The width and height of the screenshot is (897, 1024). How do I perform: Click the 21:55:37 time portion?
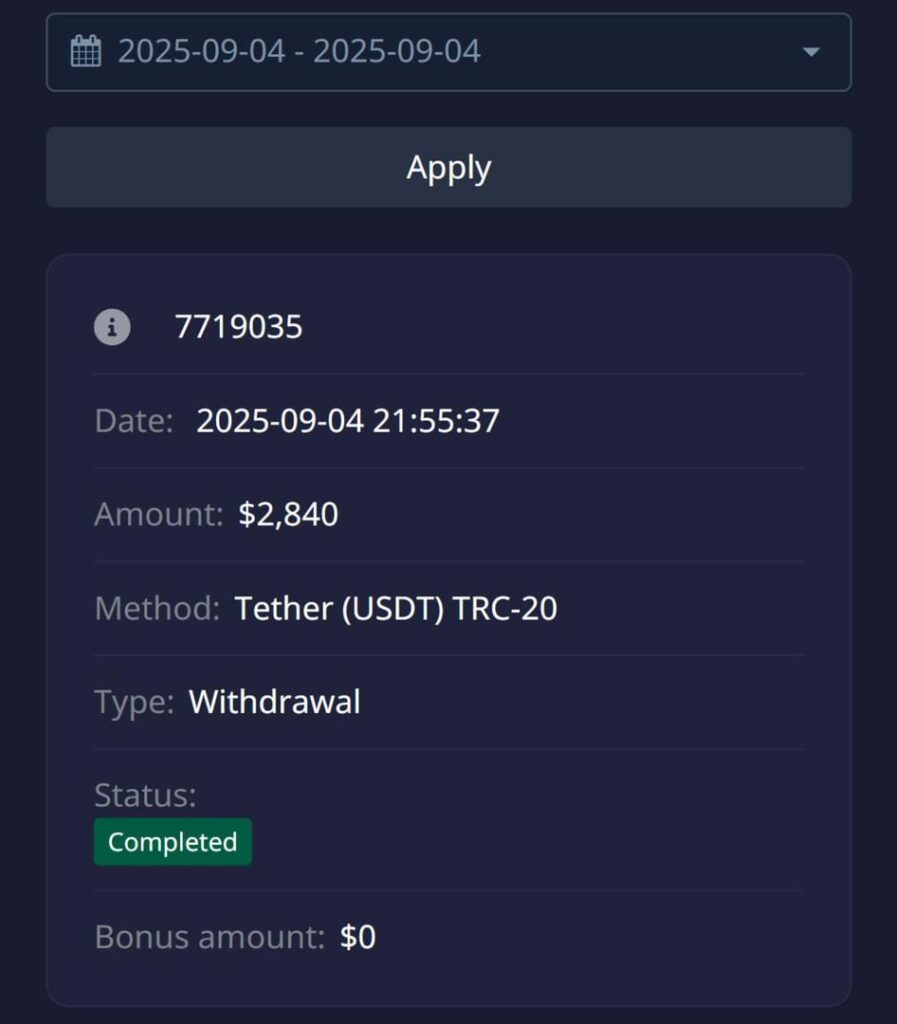point(436,421)
